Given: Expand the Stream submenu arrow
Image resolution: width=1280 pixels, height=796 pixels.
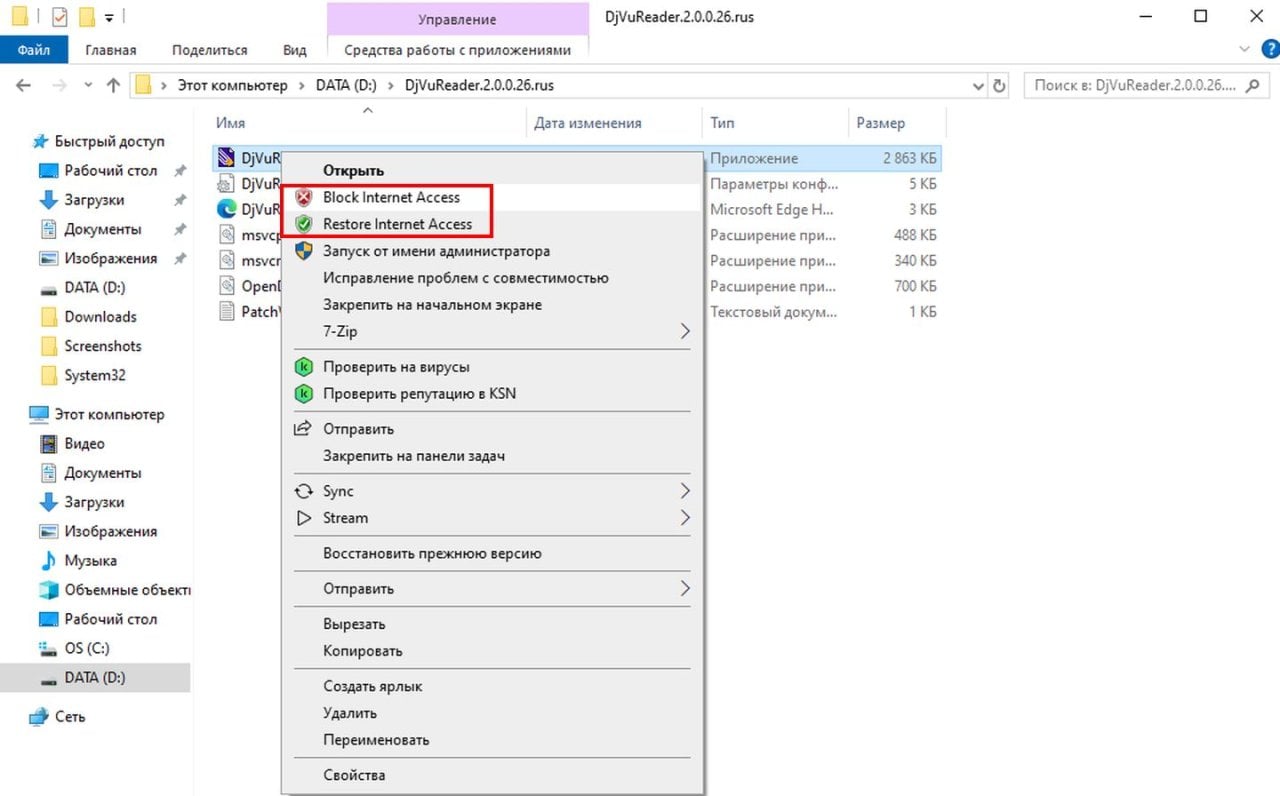Looking at the screenshot, I should click(x=685, y=518).
